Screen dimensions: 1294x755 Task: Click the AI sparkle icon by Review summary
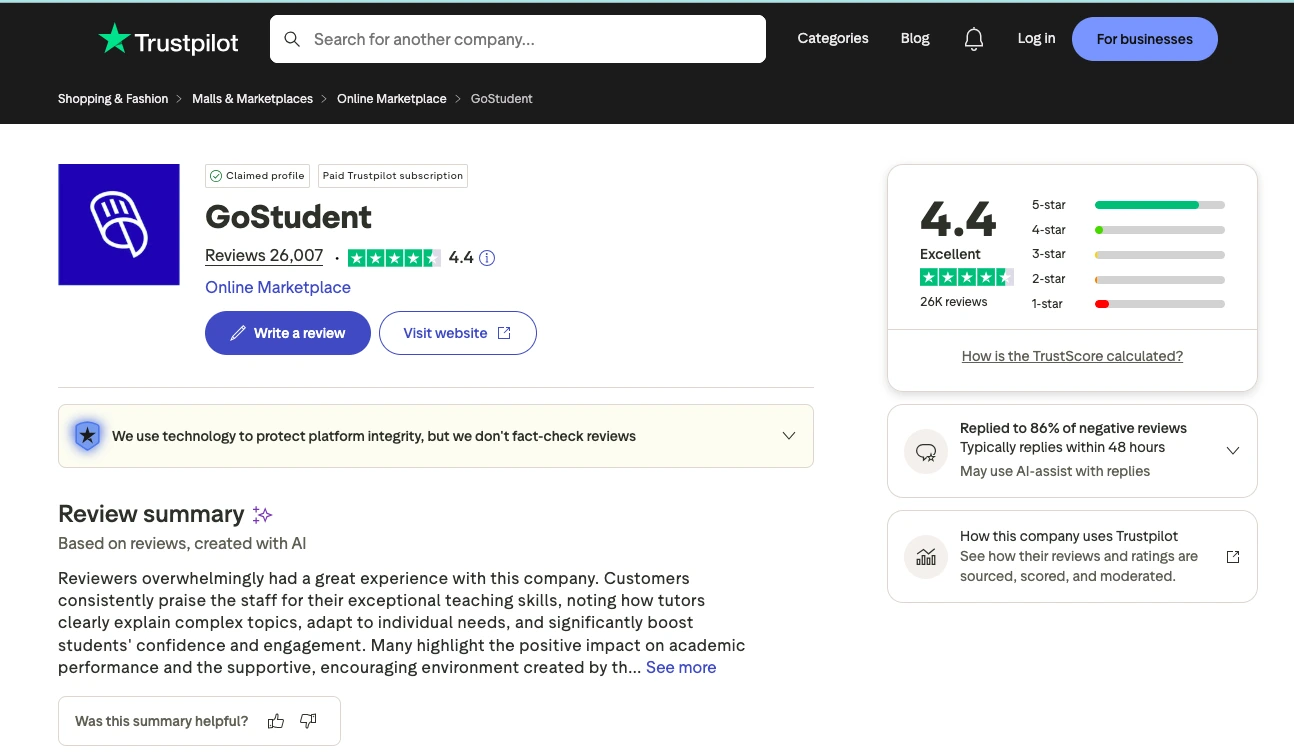point(263,515)
